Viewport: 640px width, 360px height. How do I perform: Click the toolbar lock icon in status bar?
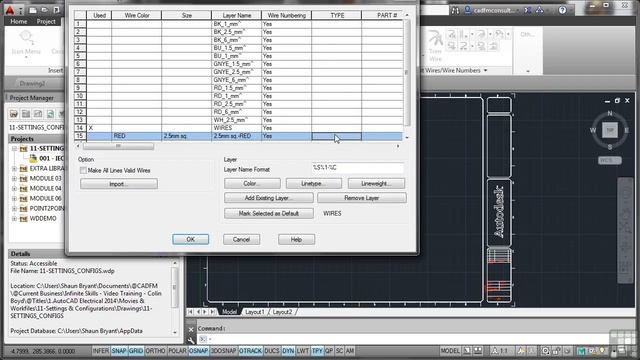[557, 351]
